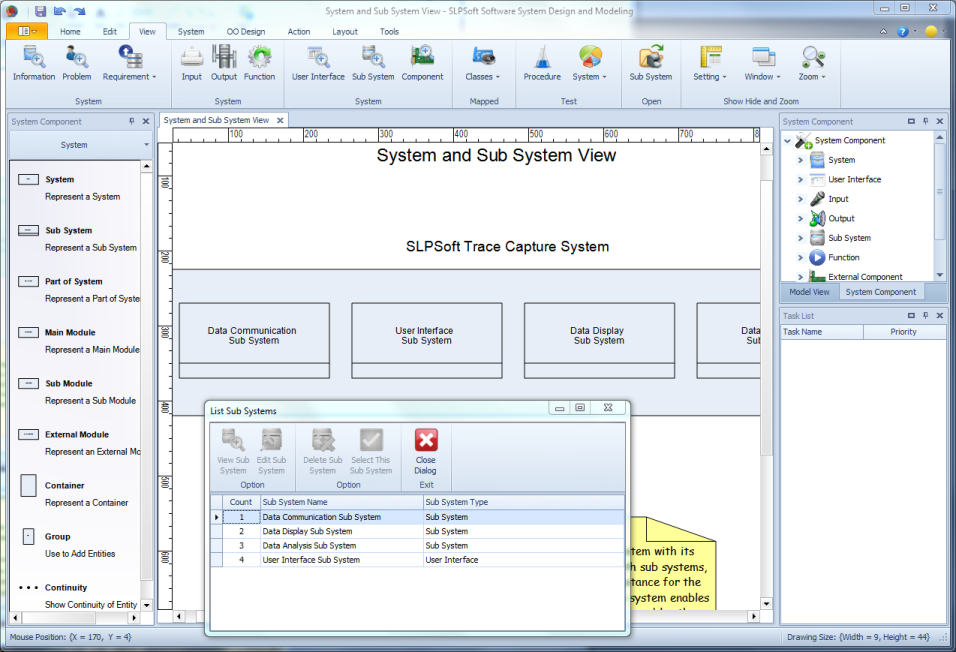Open the Action ribbon tab
Image resolution: width=956 pixels, height=652 pixels.
click(x=299, y=32)
